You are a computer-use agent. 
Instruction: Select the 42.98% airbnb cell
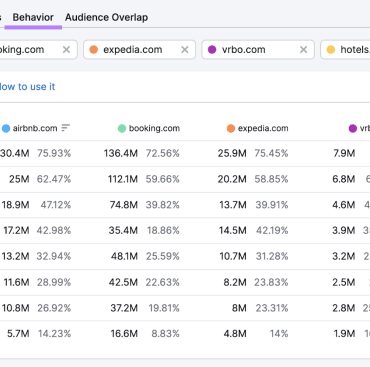(54, 230)
